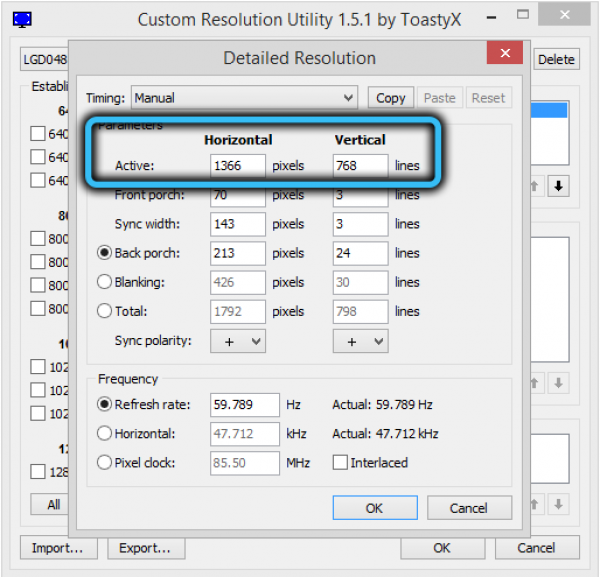Select the Refresh rate radio button
The image size is (600, 577).
104,404
